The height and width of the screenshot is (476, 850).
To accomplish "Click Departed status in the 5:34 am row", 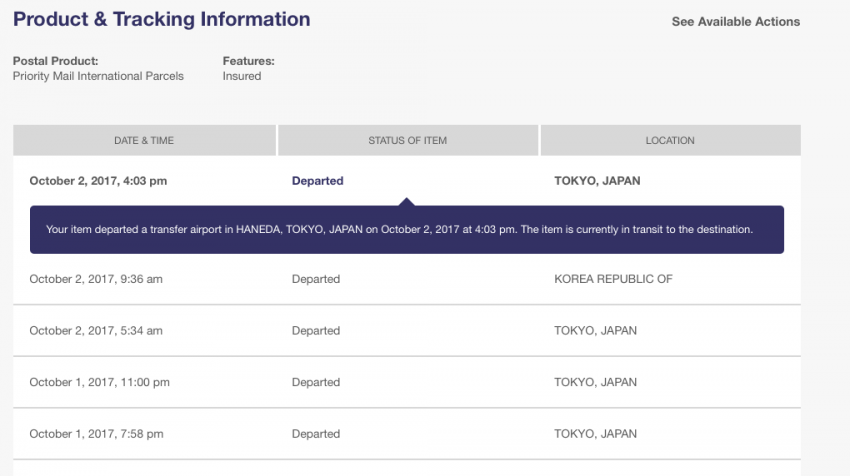I will [316, 331].
